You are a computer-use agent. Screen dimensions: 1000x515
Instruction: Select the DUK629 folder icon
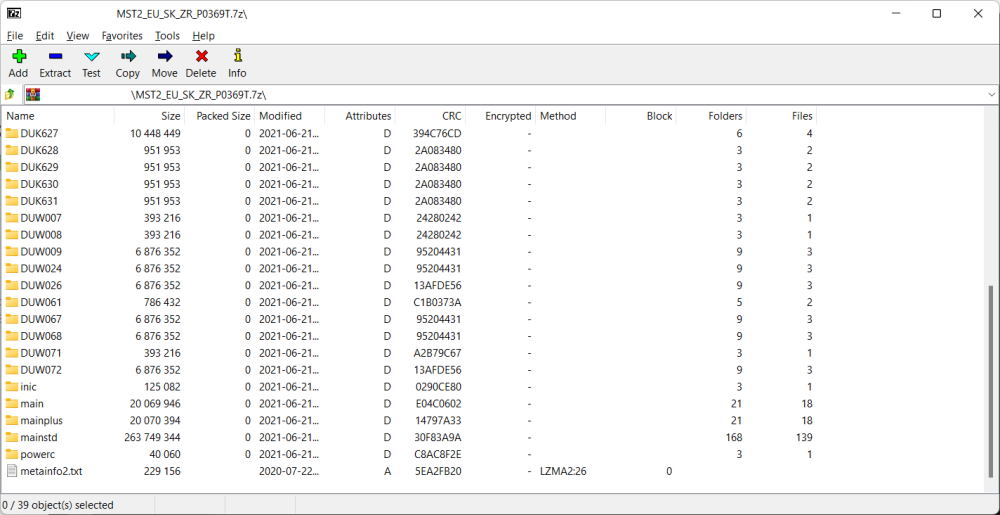(12, 167)
